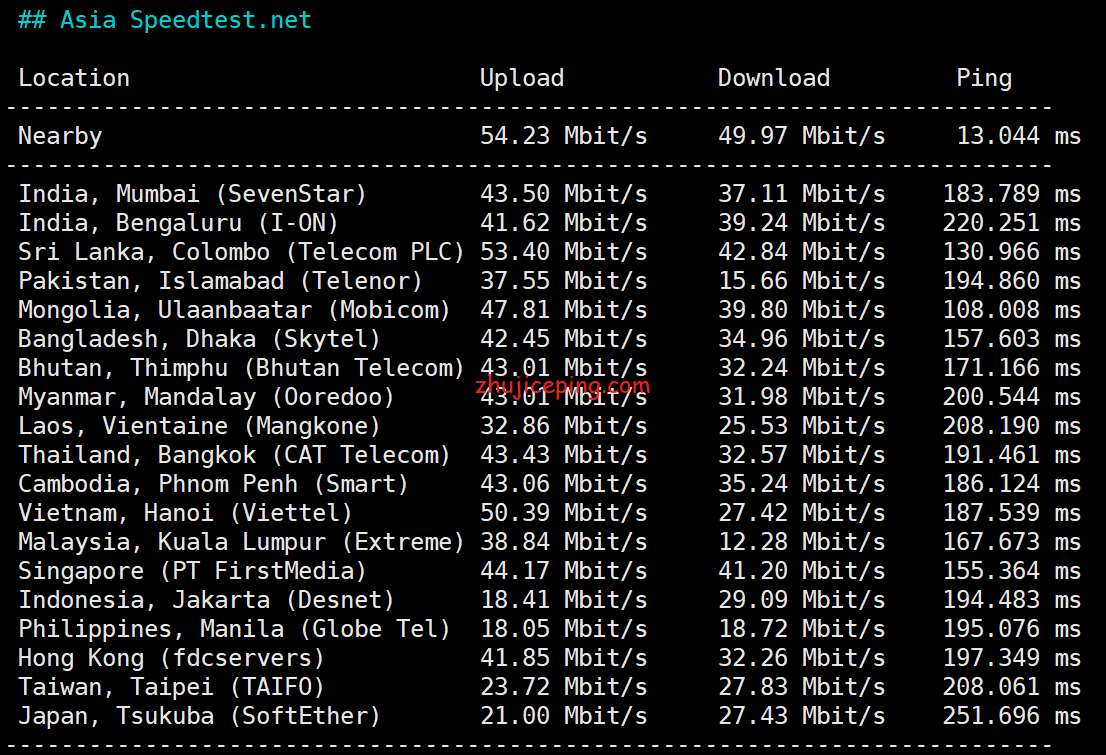Select the Upload column header
Screen dimensions: 1106x755
point(522,78)
